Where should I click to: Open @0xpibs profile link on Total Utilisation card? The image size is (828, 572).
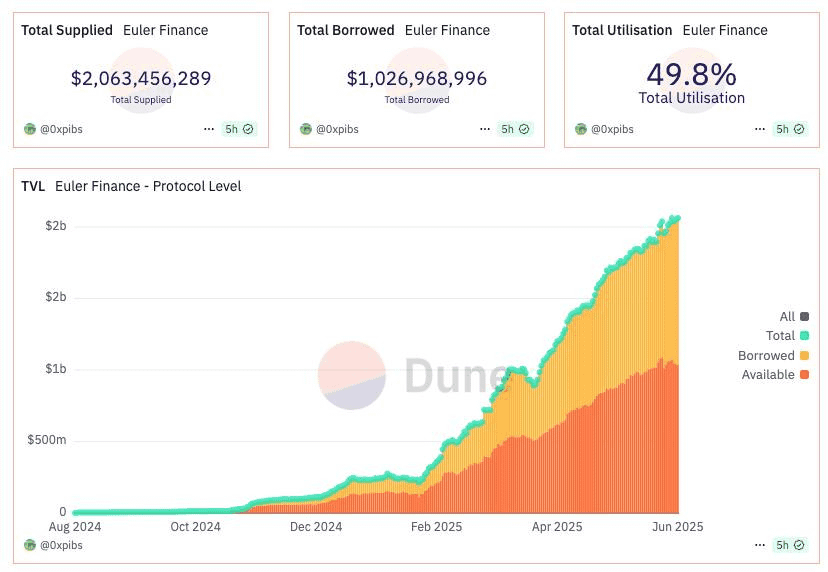click(x=612, y=129)
